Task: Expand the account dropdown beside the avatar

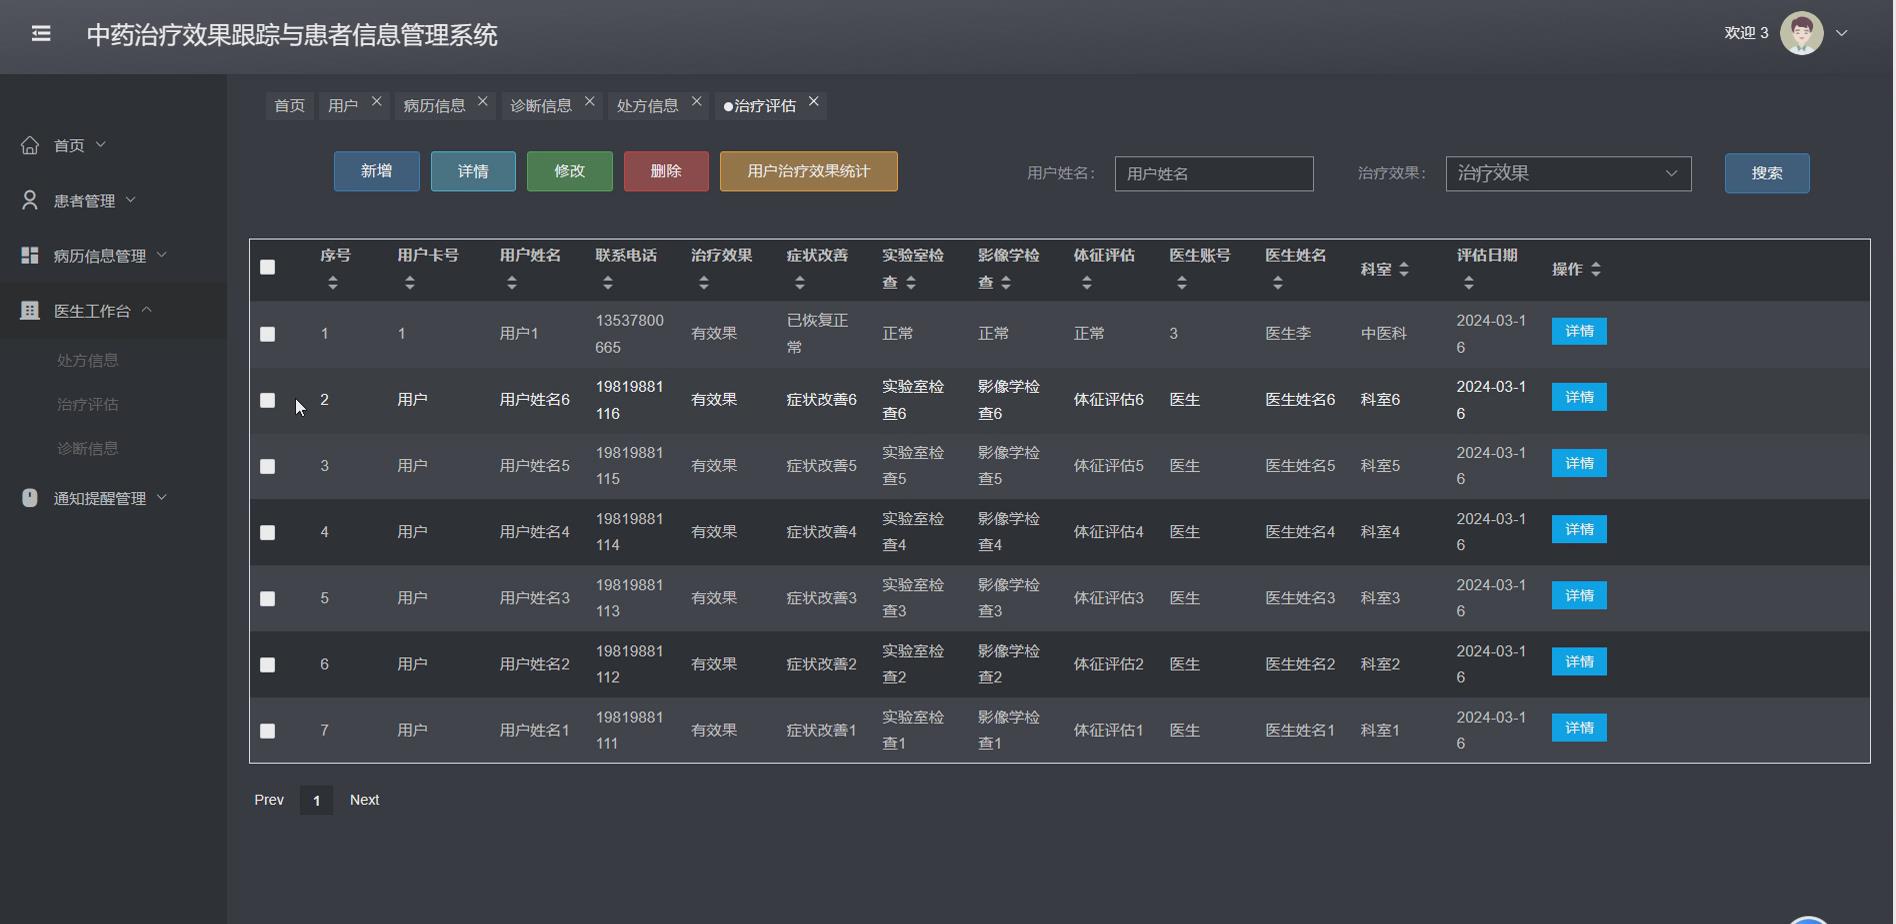Action: click(x=1843, y=33)
